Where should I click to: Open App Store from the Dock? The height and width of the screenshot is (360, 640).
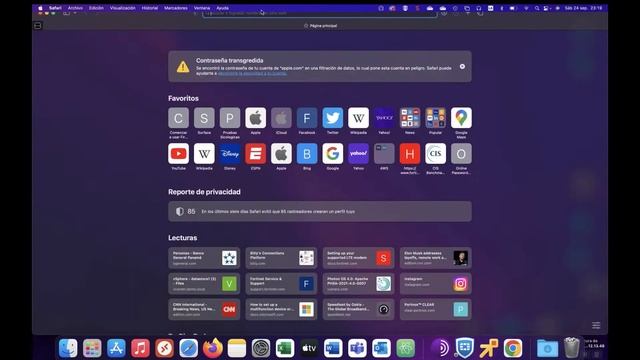[x=116, y=348]
